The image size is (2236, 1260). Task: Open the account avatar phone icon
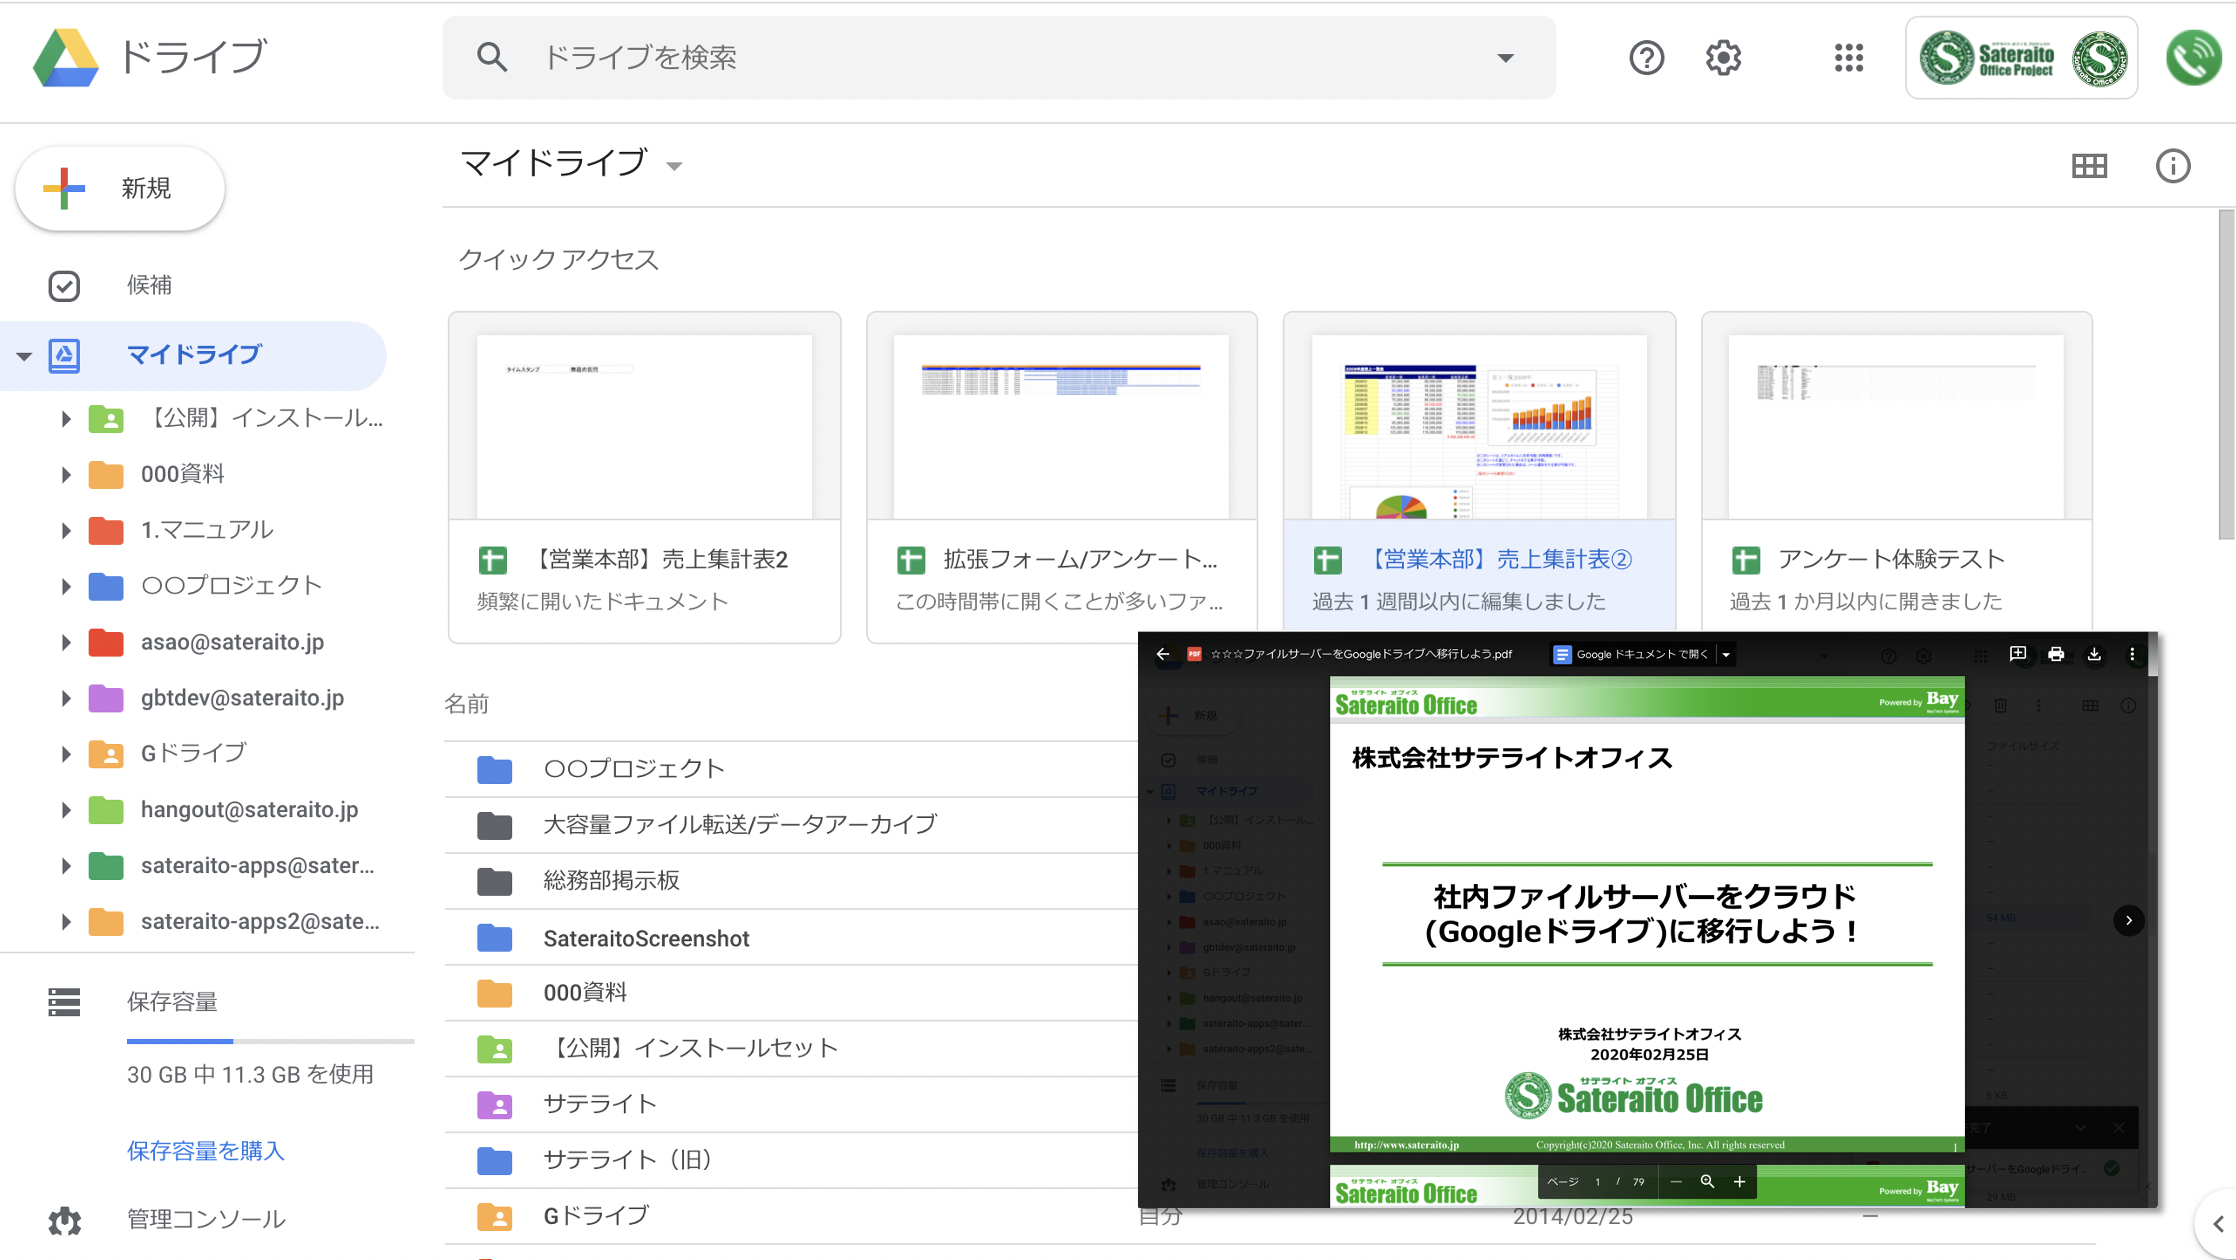[2193, 58]
